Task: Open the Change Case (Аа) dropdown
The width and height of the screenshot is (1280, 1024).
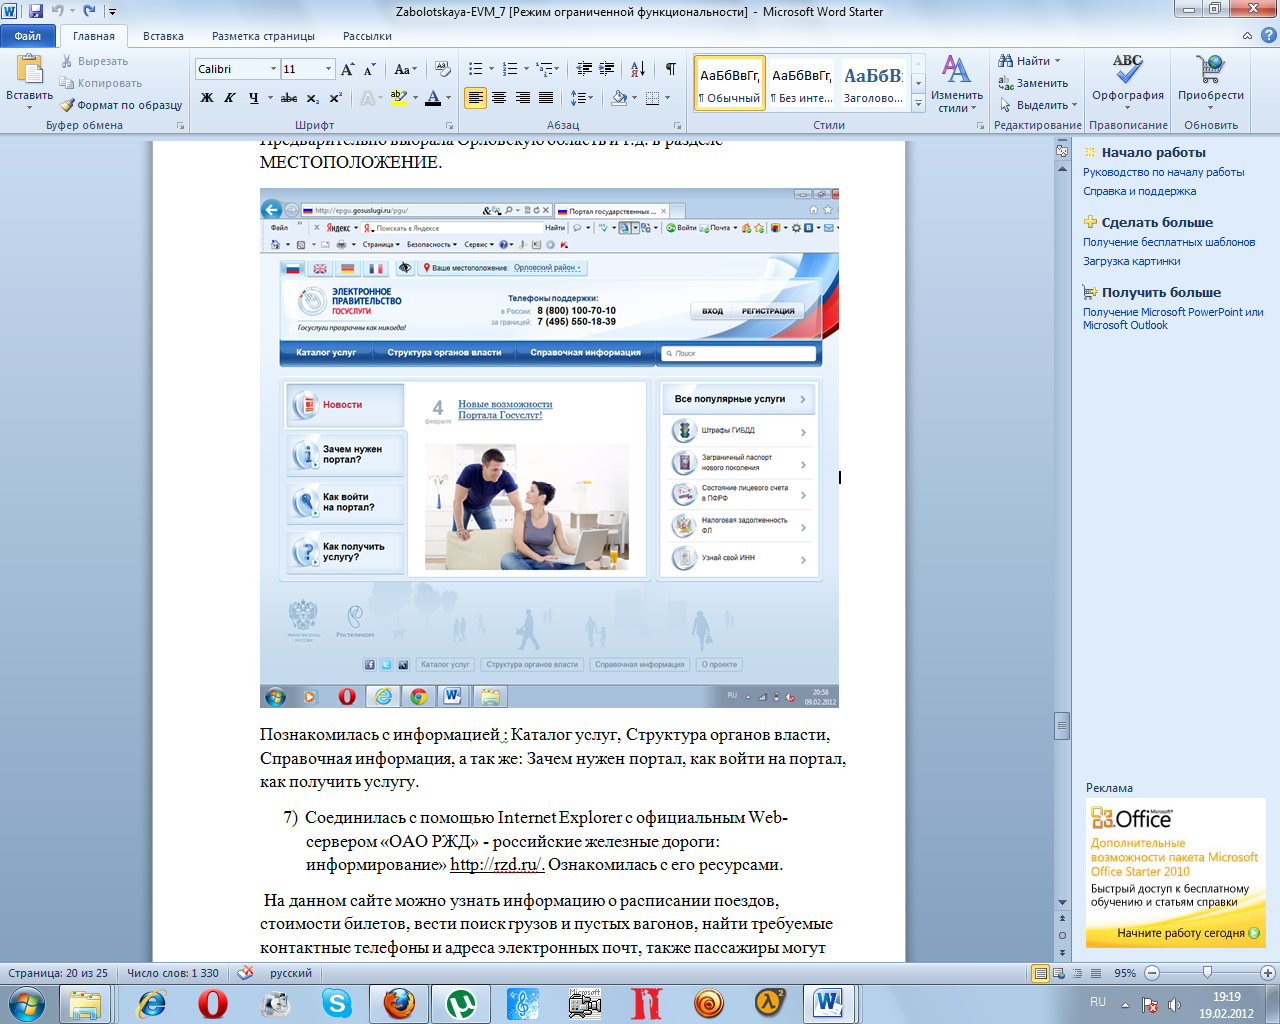Action: point(405,69)
